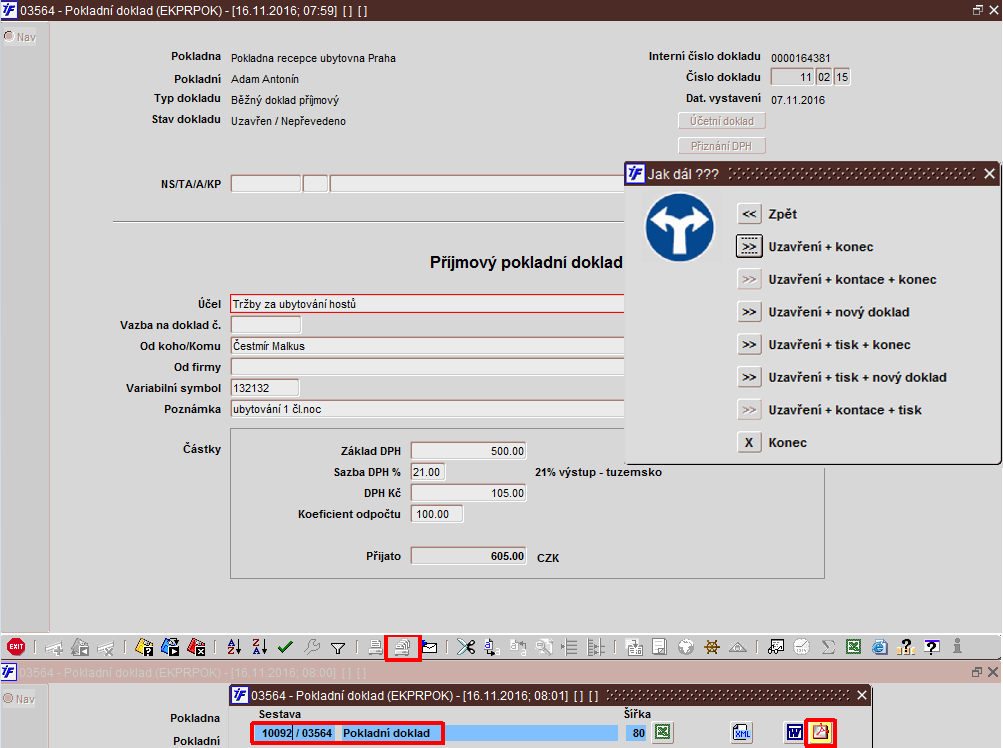
Task: Click the green checkmark confirm icon
Action: 285,648
